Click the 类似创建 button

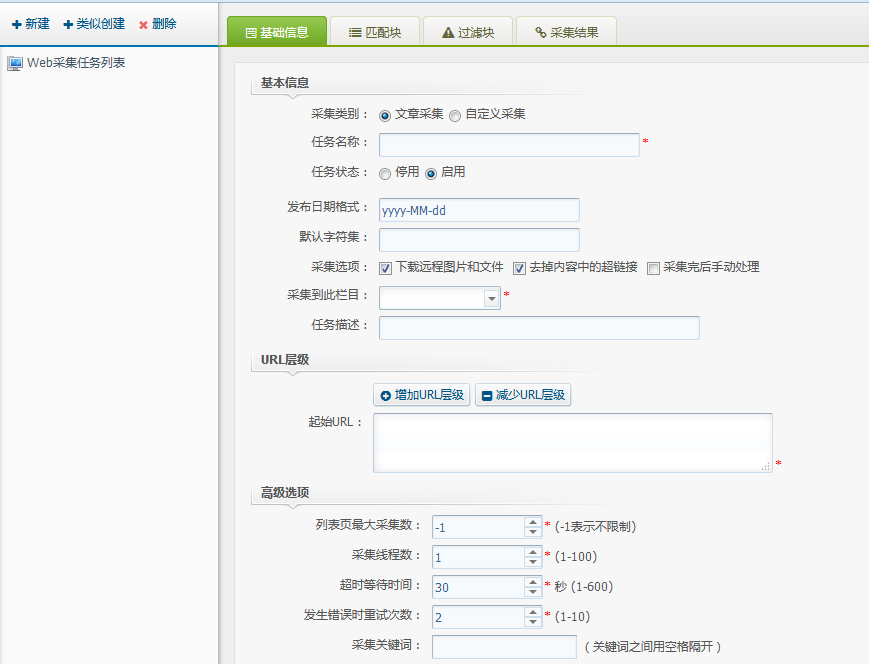pos(94,24)
